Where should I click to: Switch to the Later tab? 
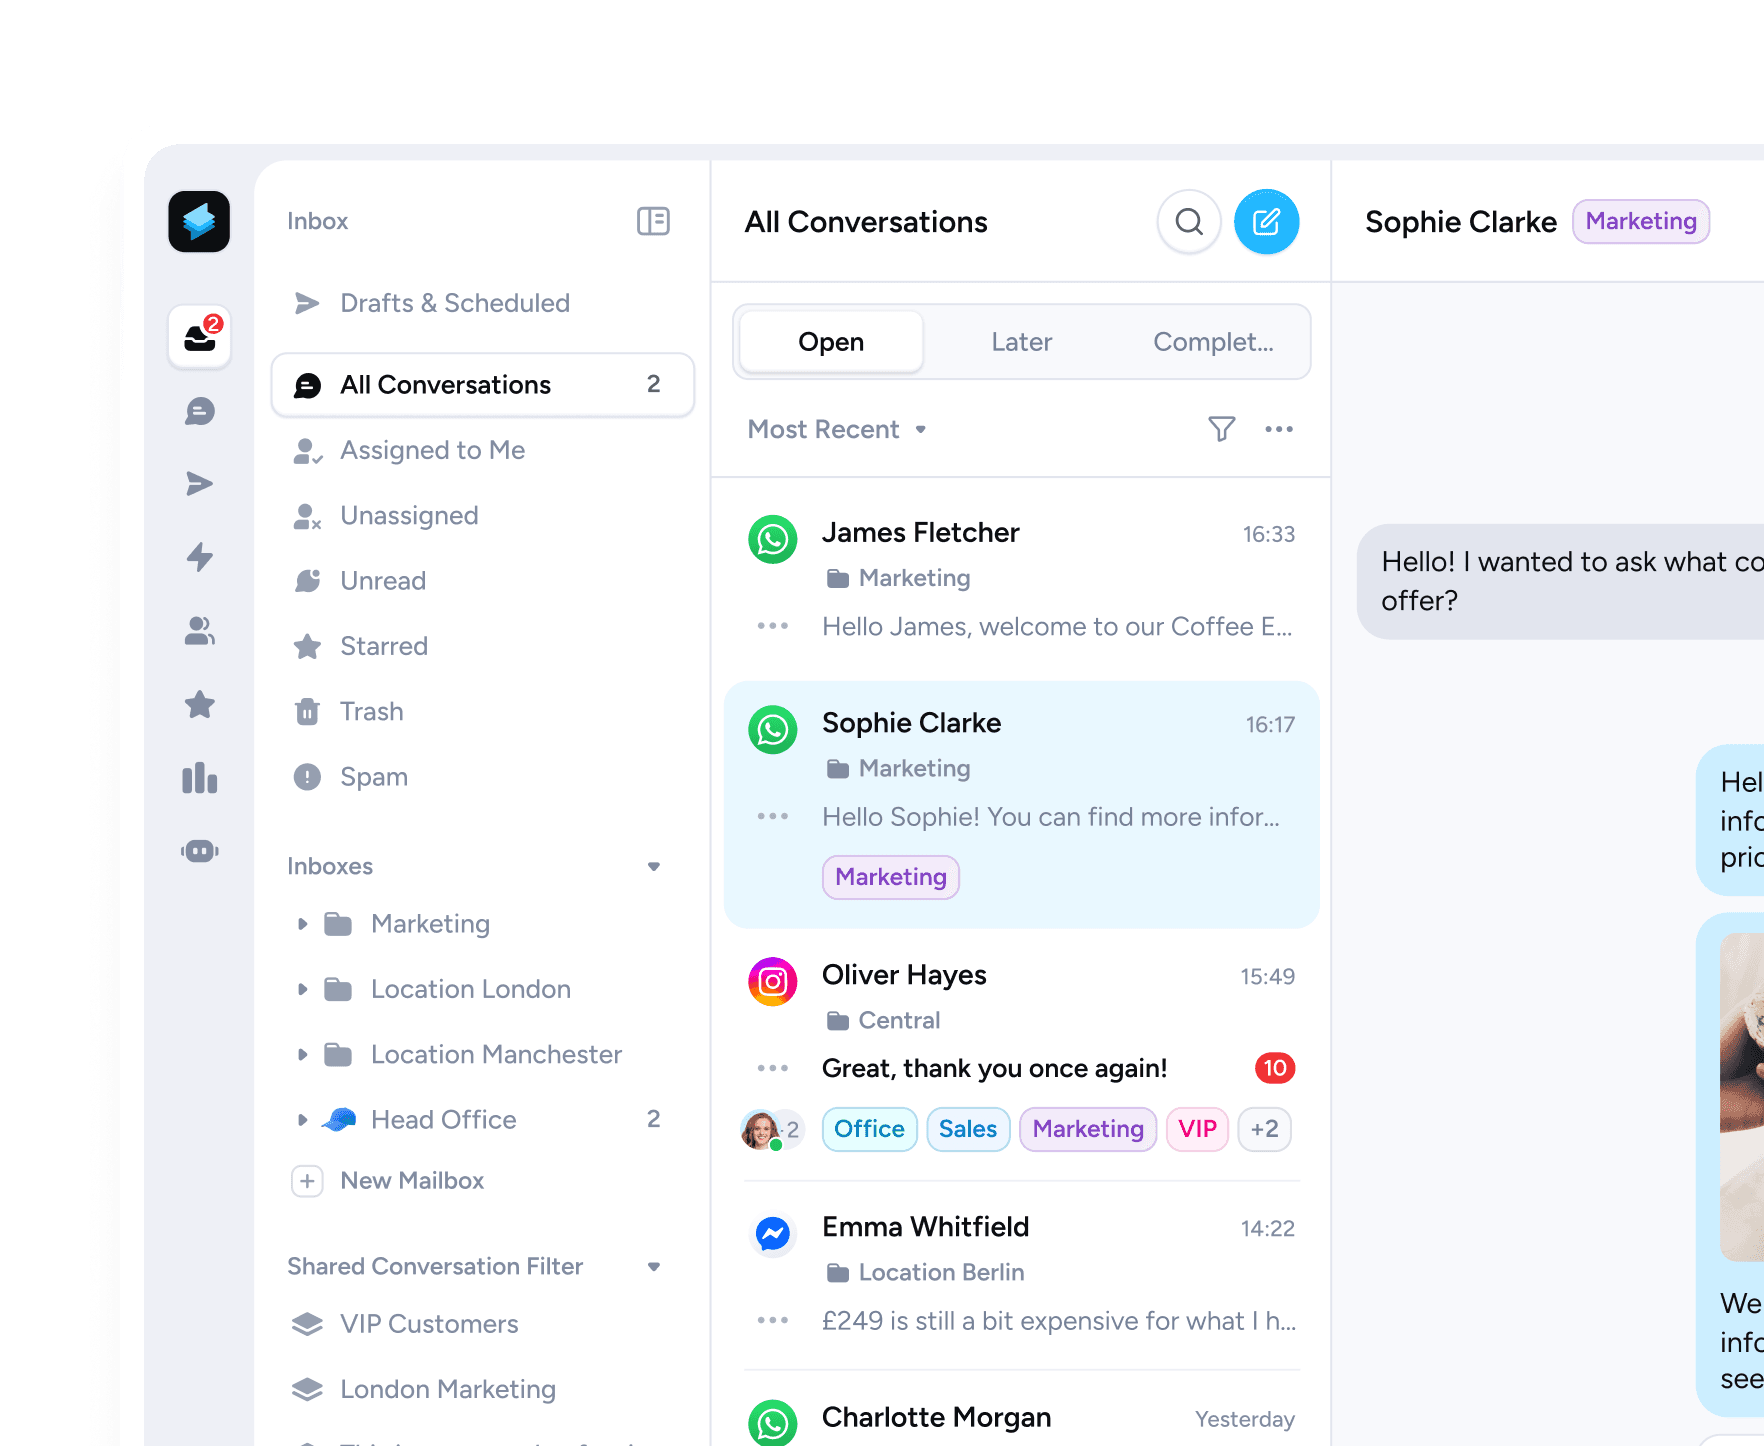1021,342
